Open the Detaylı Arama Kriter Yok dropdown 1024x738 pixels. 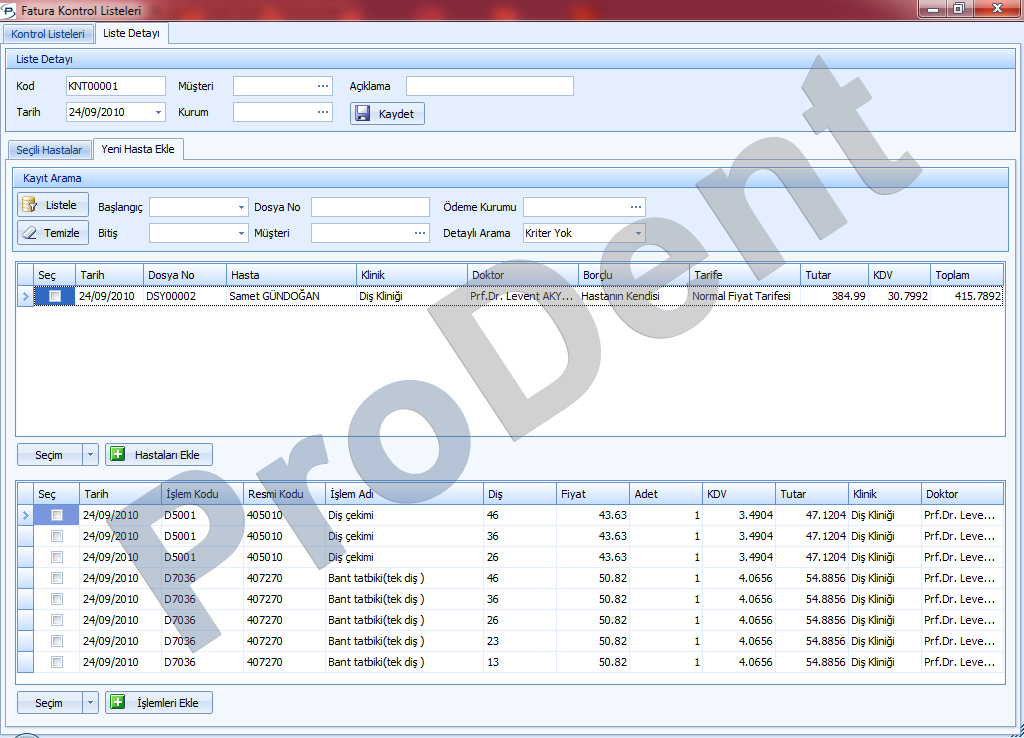tap(638, 233)
